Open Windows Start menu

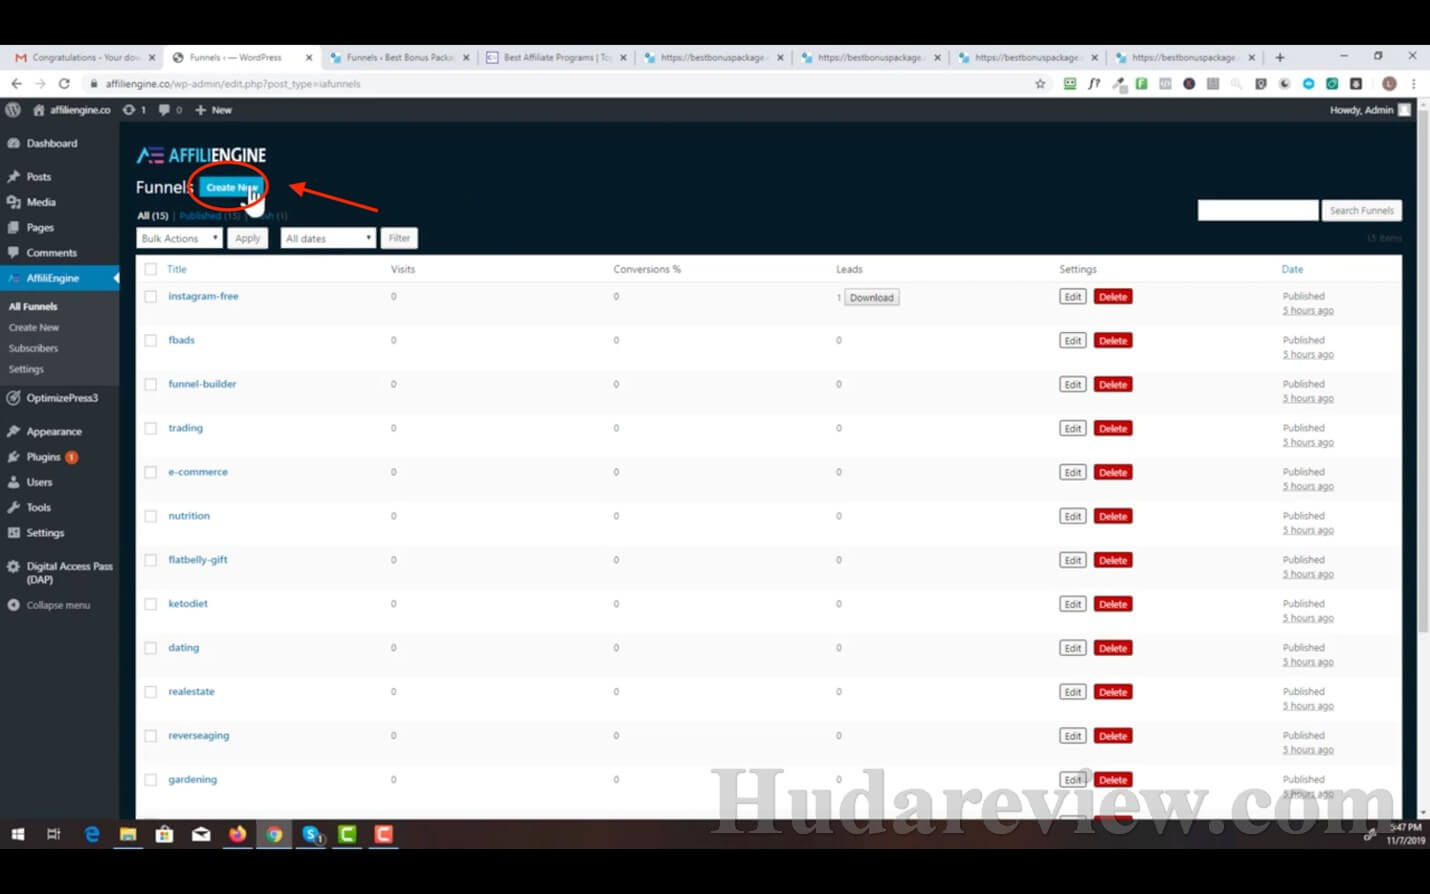(x=17, y=834)
